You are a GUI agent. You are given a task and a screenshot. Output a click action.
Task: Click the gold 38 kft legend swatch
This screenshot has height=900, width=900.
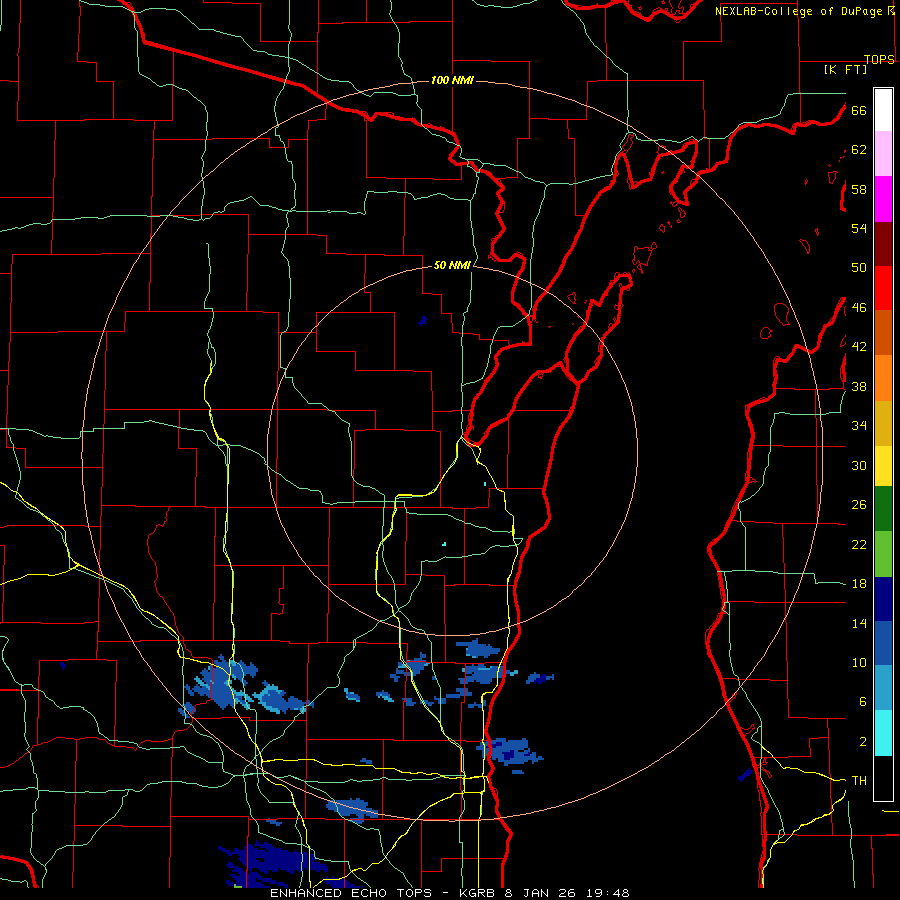tap(883, 423)
